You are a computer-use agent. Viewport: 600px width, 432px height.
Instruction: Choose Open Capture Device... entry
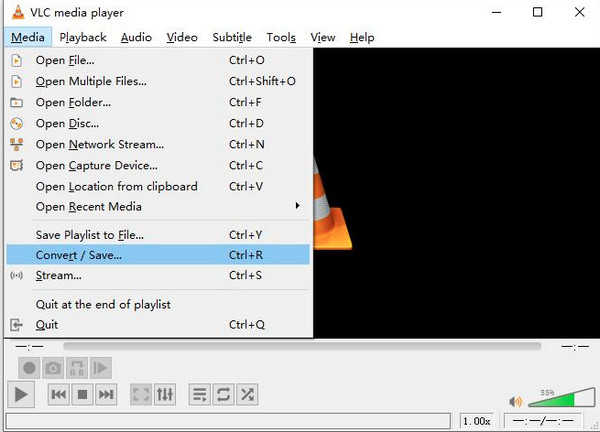click(158, 165)
